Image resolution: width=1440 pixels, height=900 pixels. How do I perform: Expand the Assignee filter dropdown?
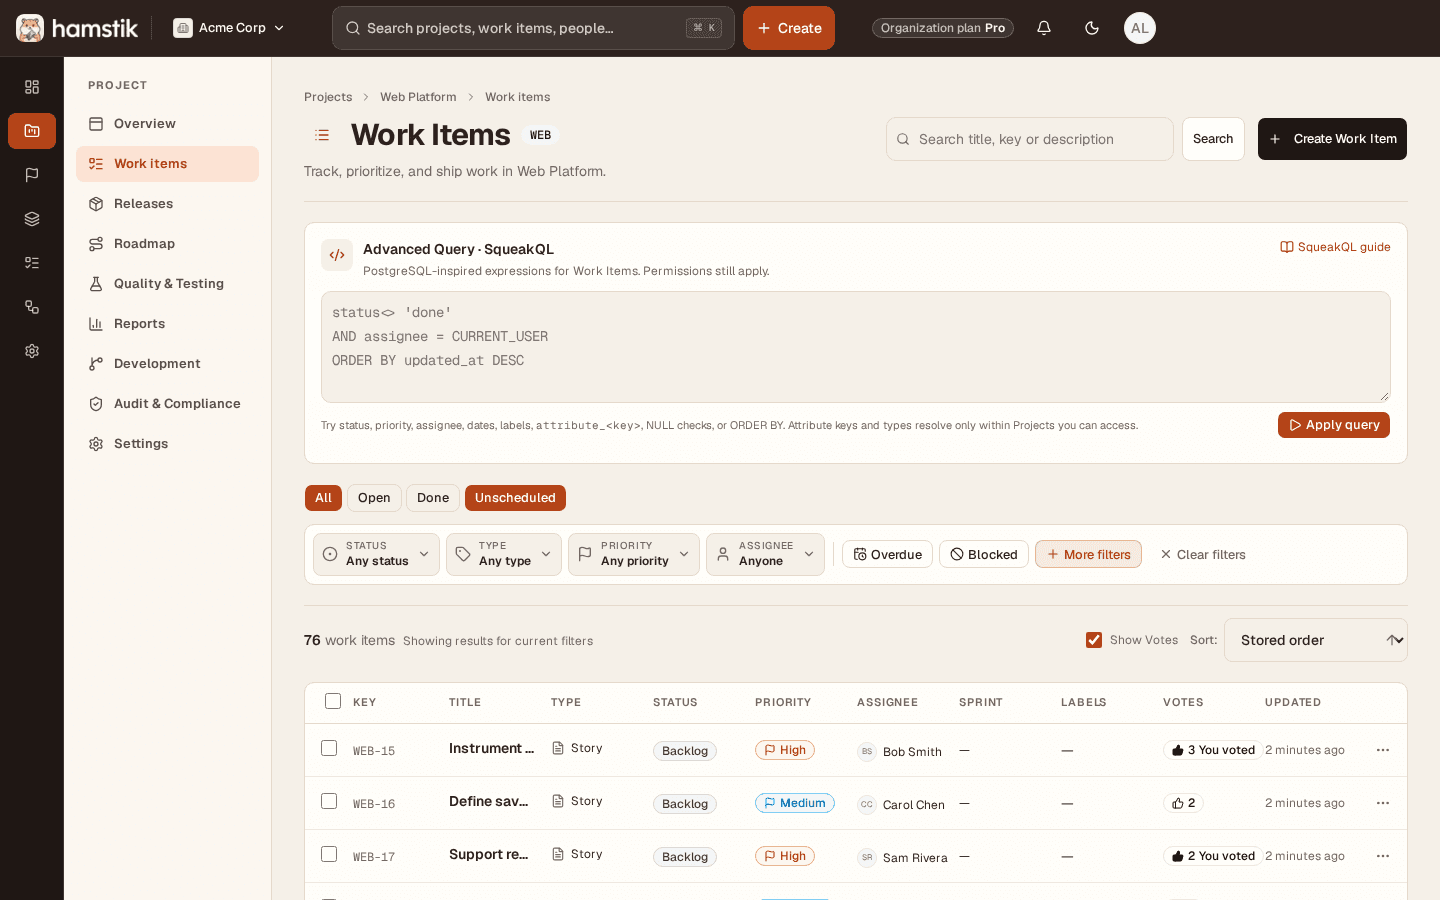click(765, 554)
